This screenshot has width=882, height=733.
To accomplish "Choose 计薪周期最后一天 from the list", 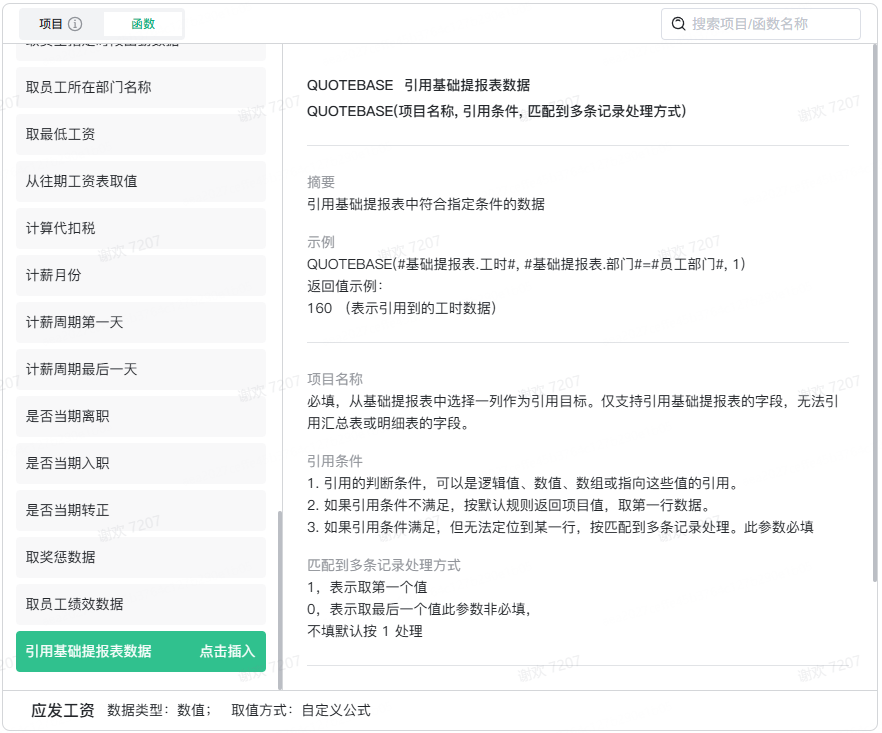I will pos(140,369).
